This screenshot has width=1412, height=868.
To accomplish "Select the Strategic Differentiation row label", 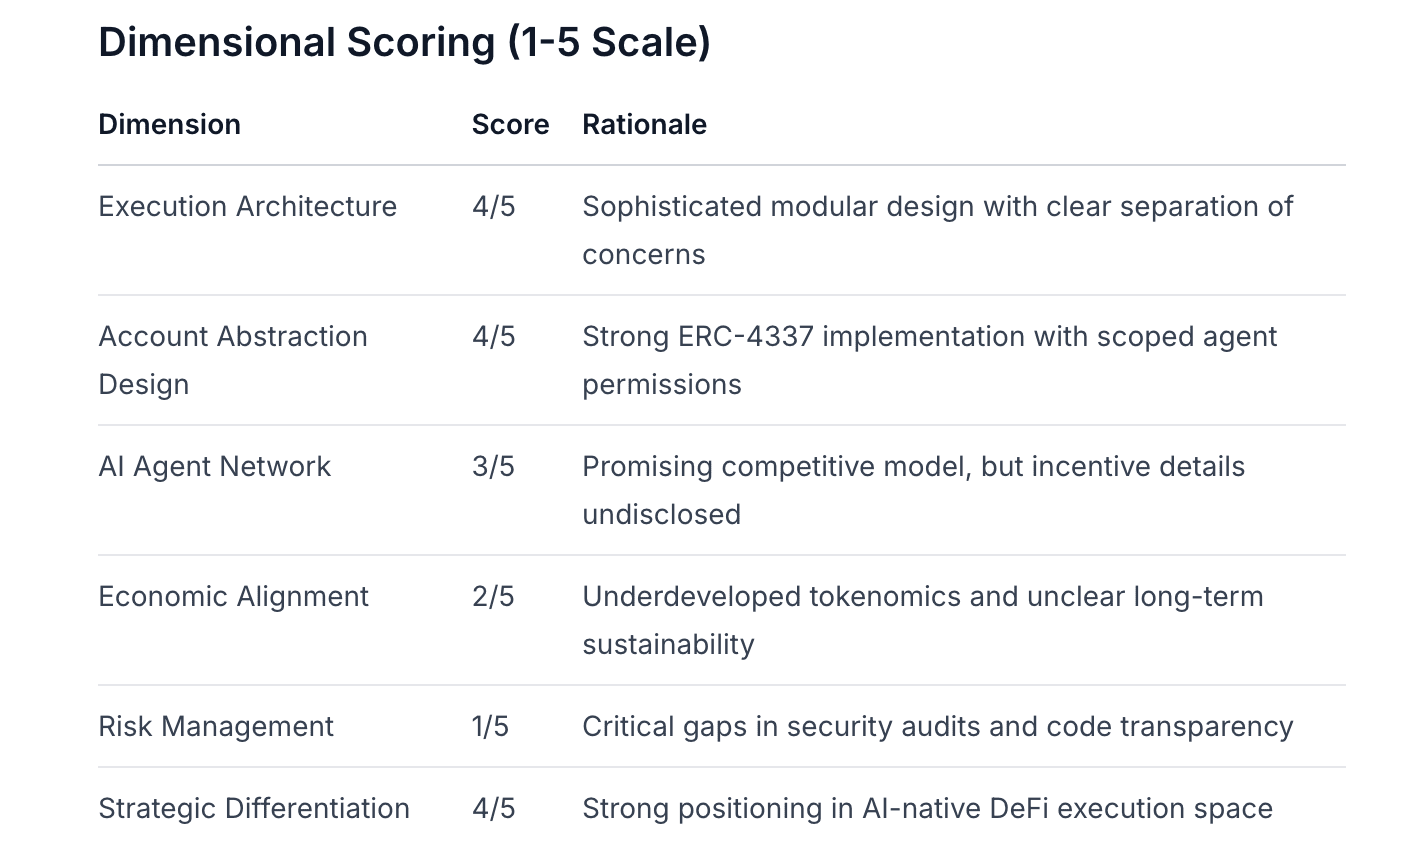I will point(254,809).
